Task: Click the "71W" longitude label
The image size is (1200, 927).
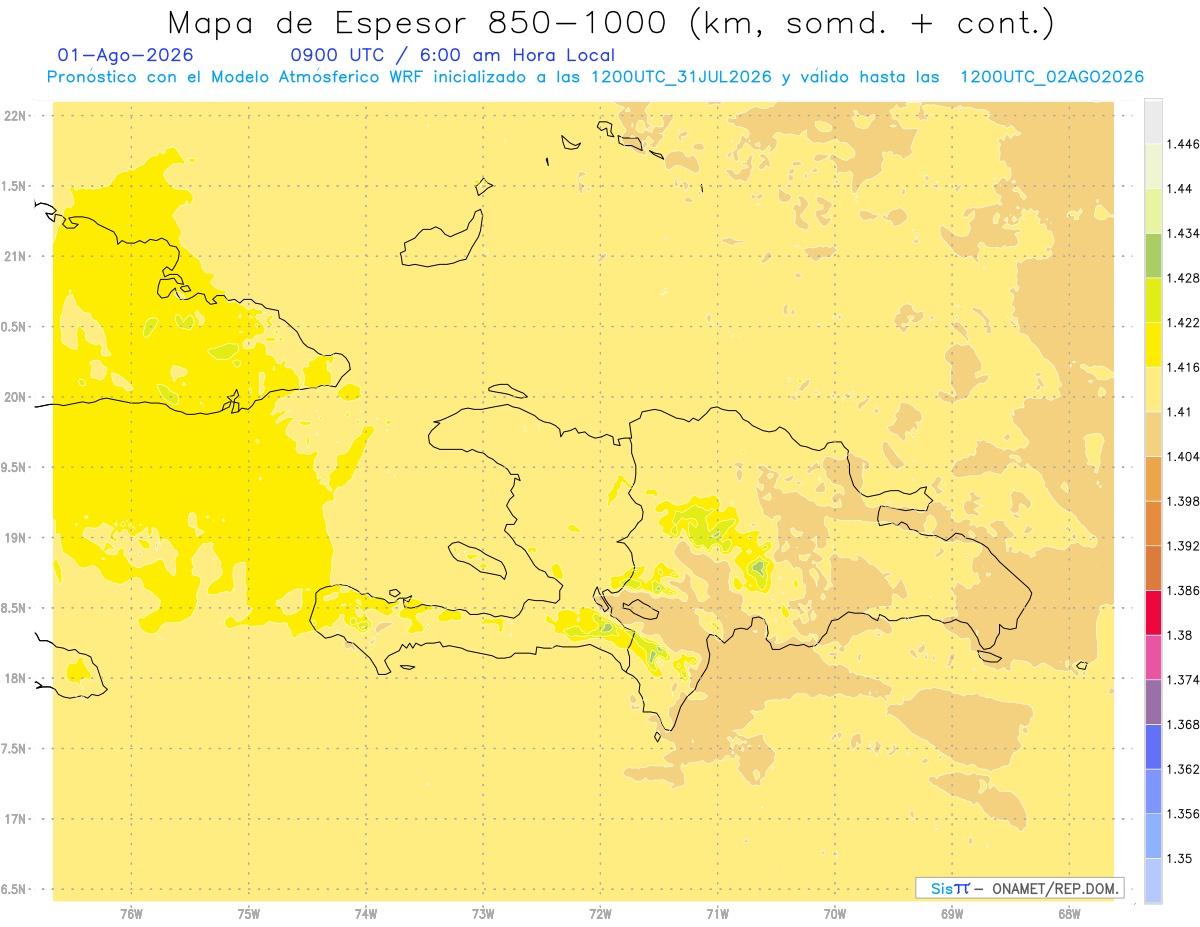Action: tap(717, 913)
